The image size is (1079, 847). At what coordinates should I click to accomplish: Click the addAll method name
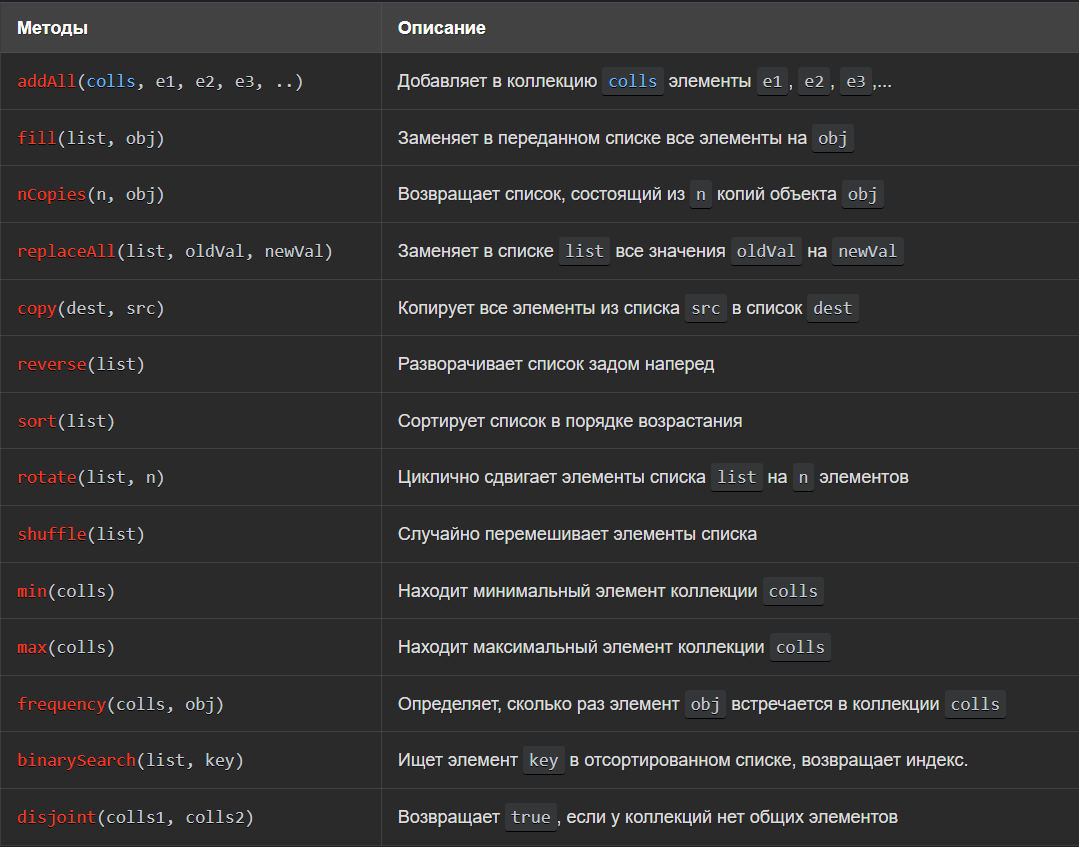click(47, 82)
